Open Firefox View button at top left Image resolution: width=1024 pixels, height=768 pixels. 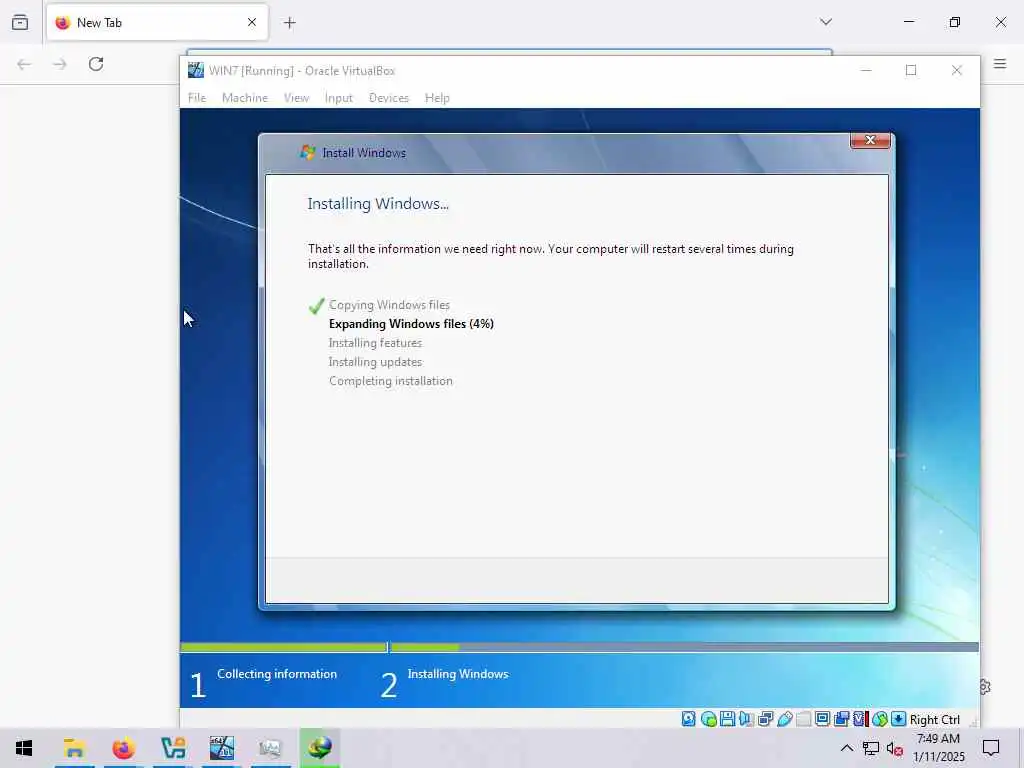tap(20, 22)
